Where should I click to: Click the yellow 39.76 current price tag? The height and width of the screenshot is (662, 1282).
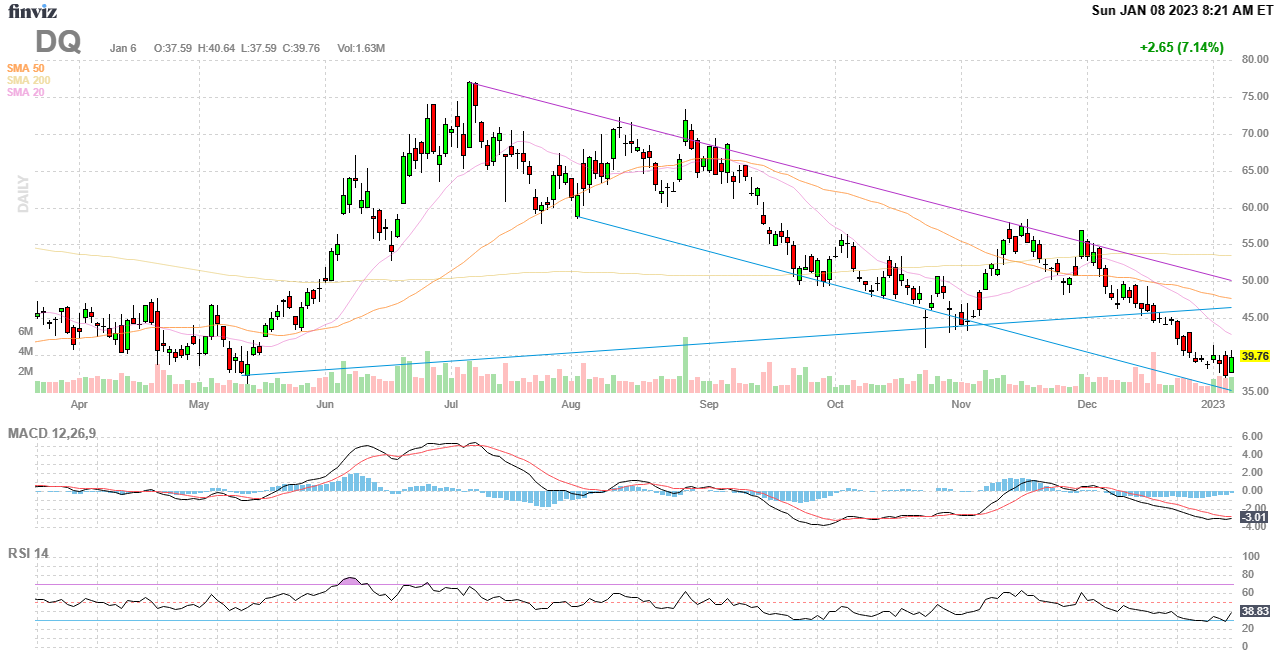(1254, 356)
